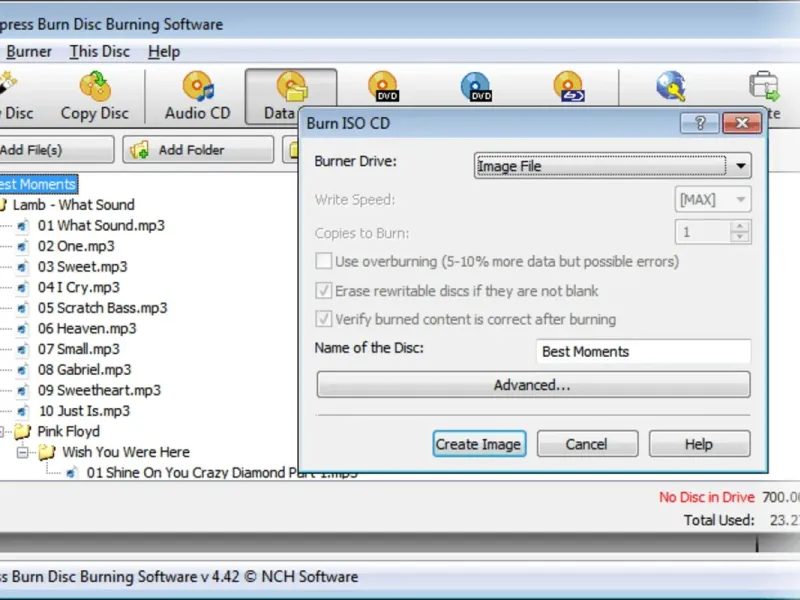Collapse the Wish You Were Here tree folder
800x600 pixels.
pos(22,452)
